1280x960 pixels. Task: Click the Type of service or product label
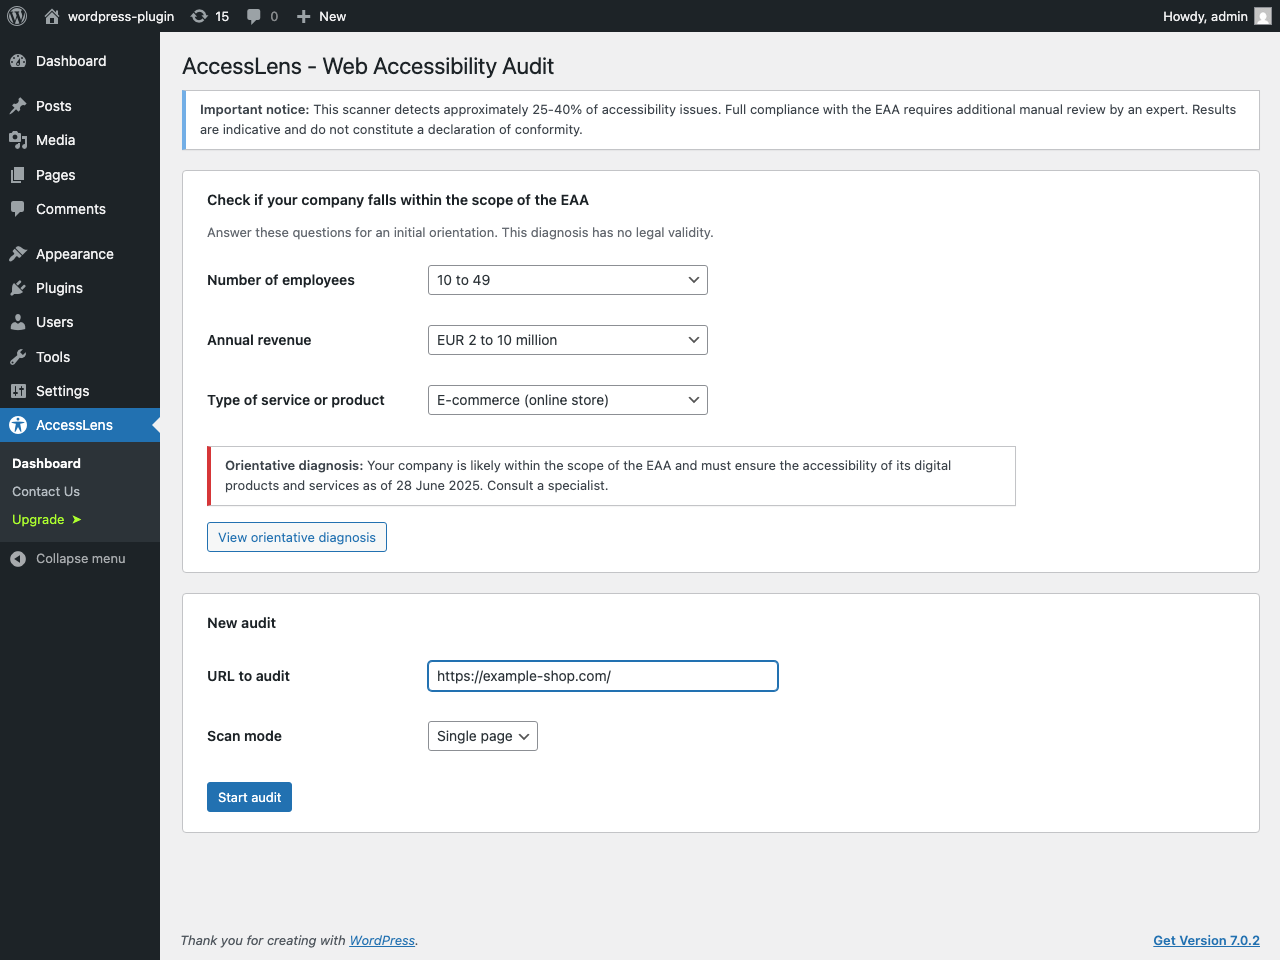coord(296,400)
